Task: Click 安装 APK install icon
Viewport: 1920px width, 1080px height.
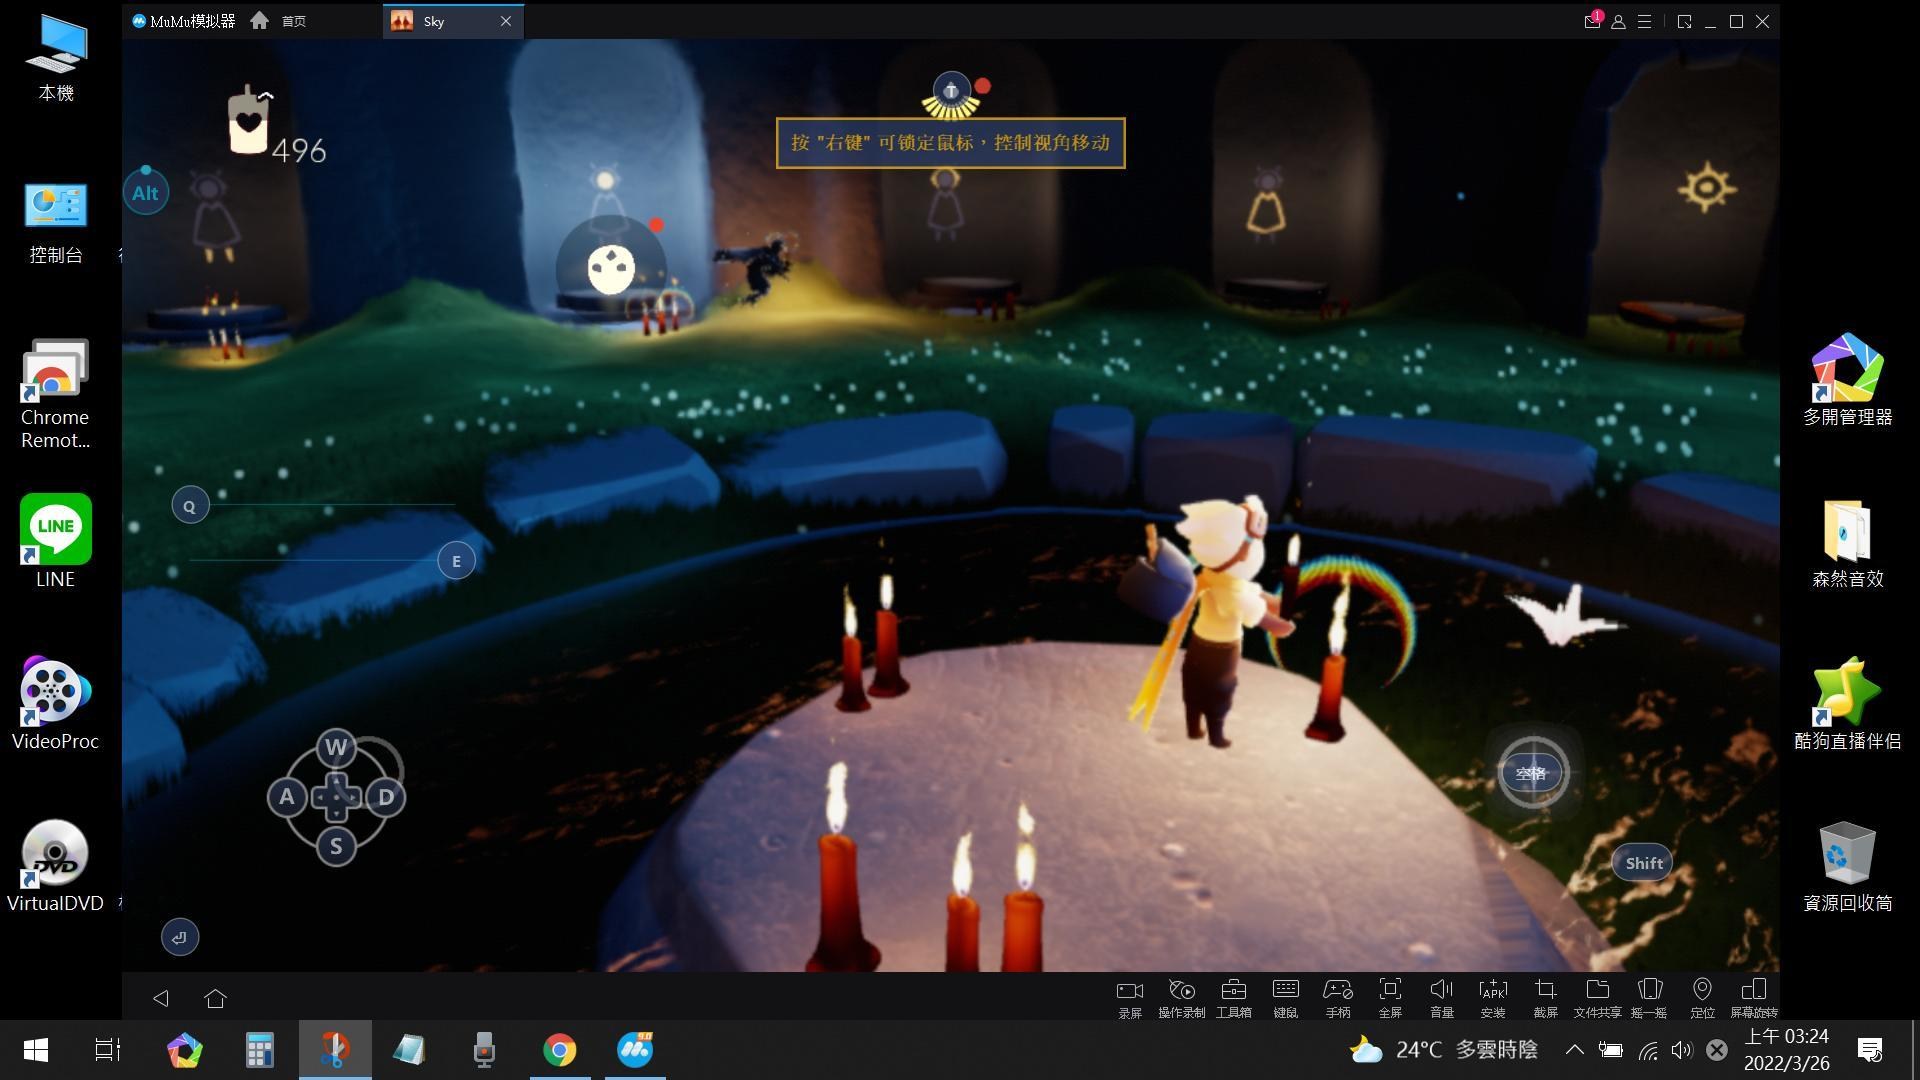Action: [x=1493, y=997]
